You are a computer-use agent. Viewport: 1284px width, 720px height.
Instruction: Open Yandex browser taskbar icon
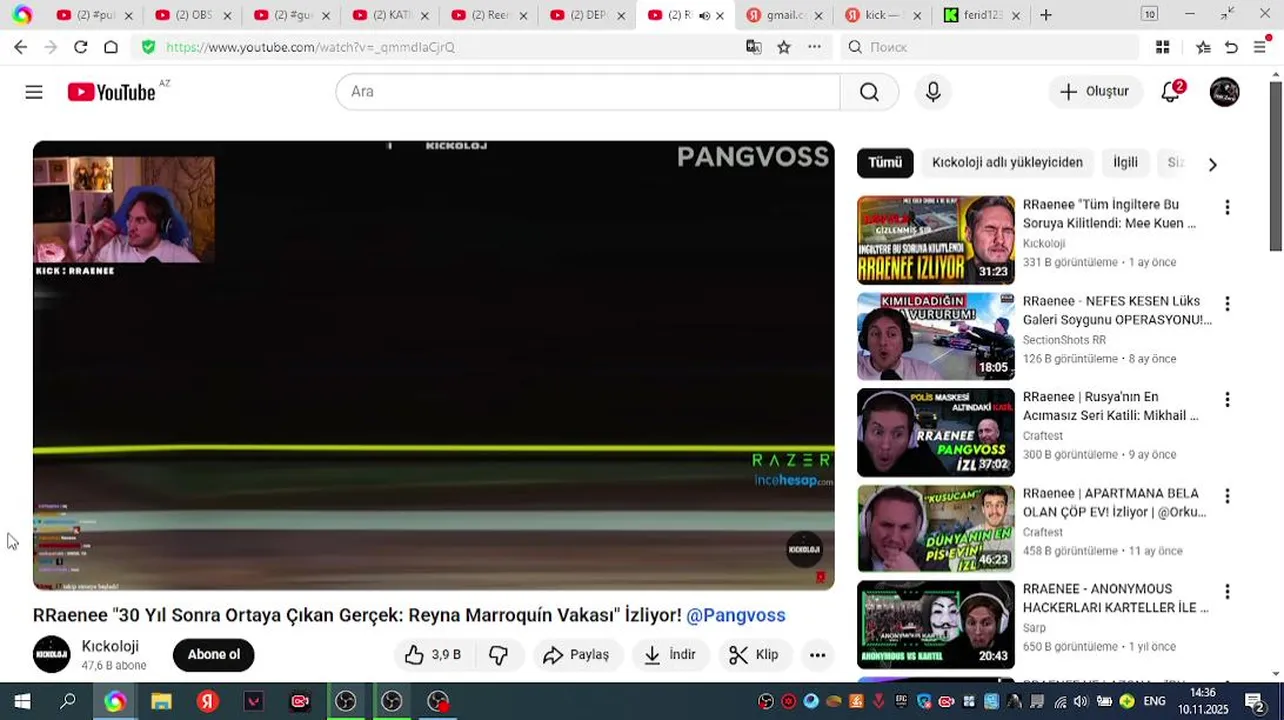207,702
